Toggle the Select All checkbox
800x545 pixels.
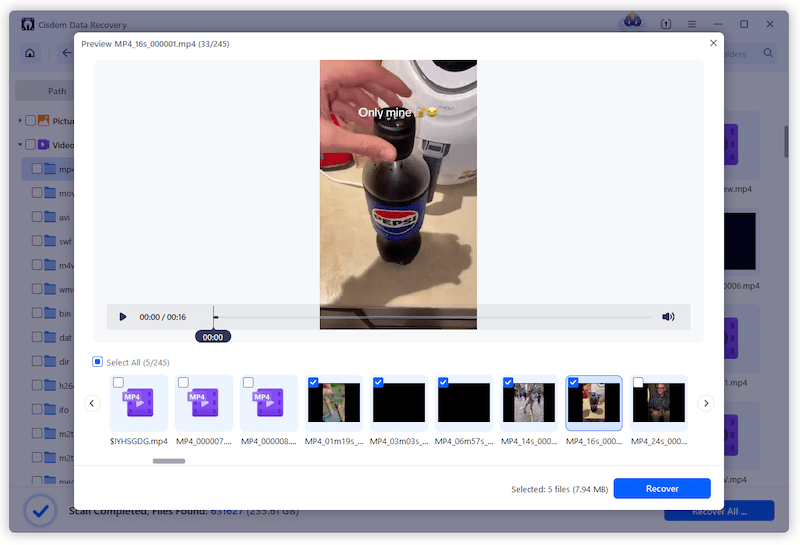pyautogui.click(x=97, y=362)
